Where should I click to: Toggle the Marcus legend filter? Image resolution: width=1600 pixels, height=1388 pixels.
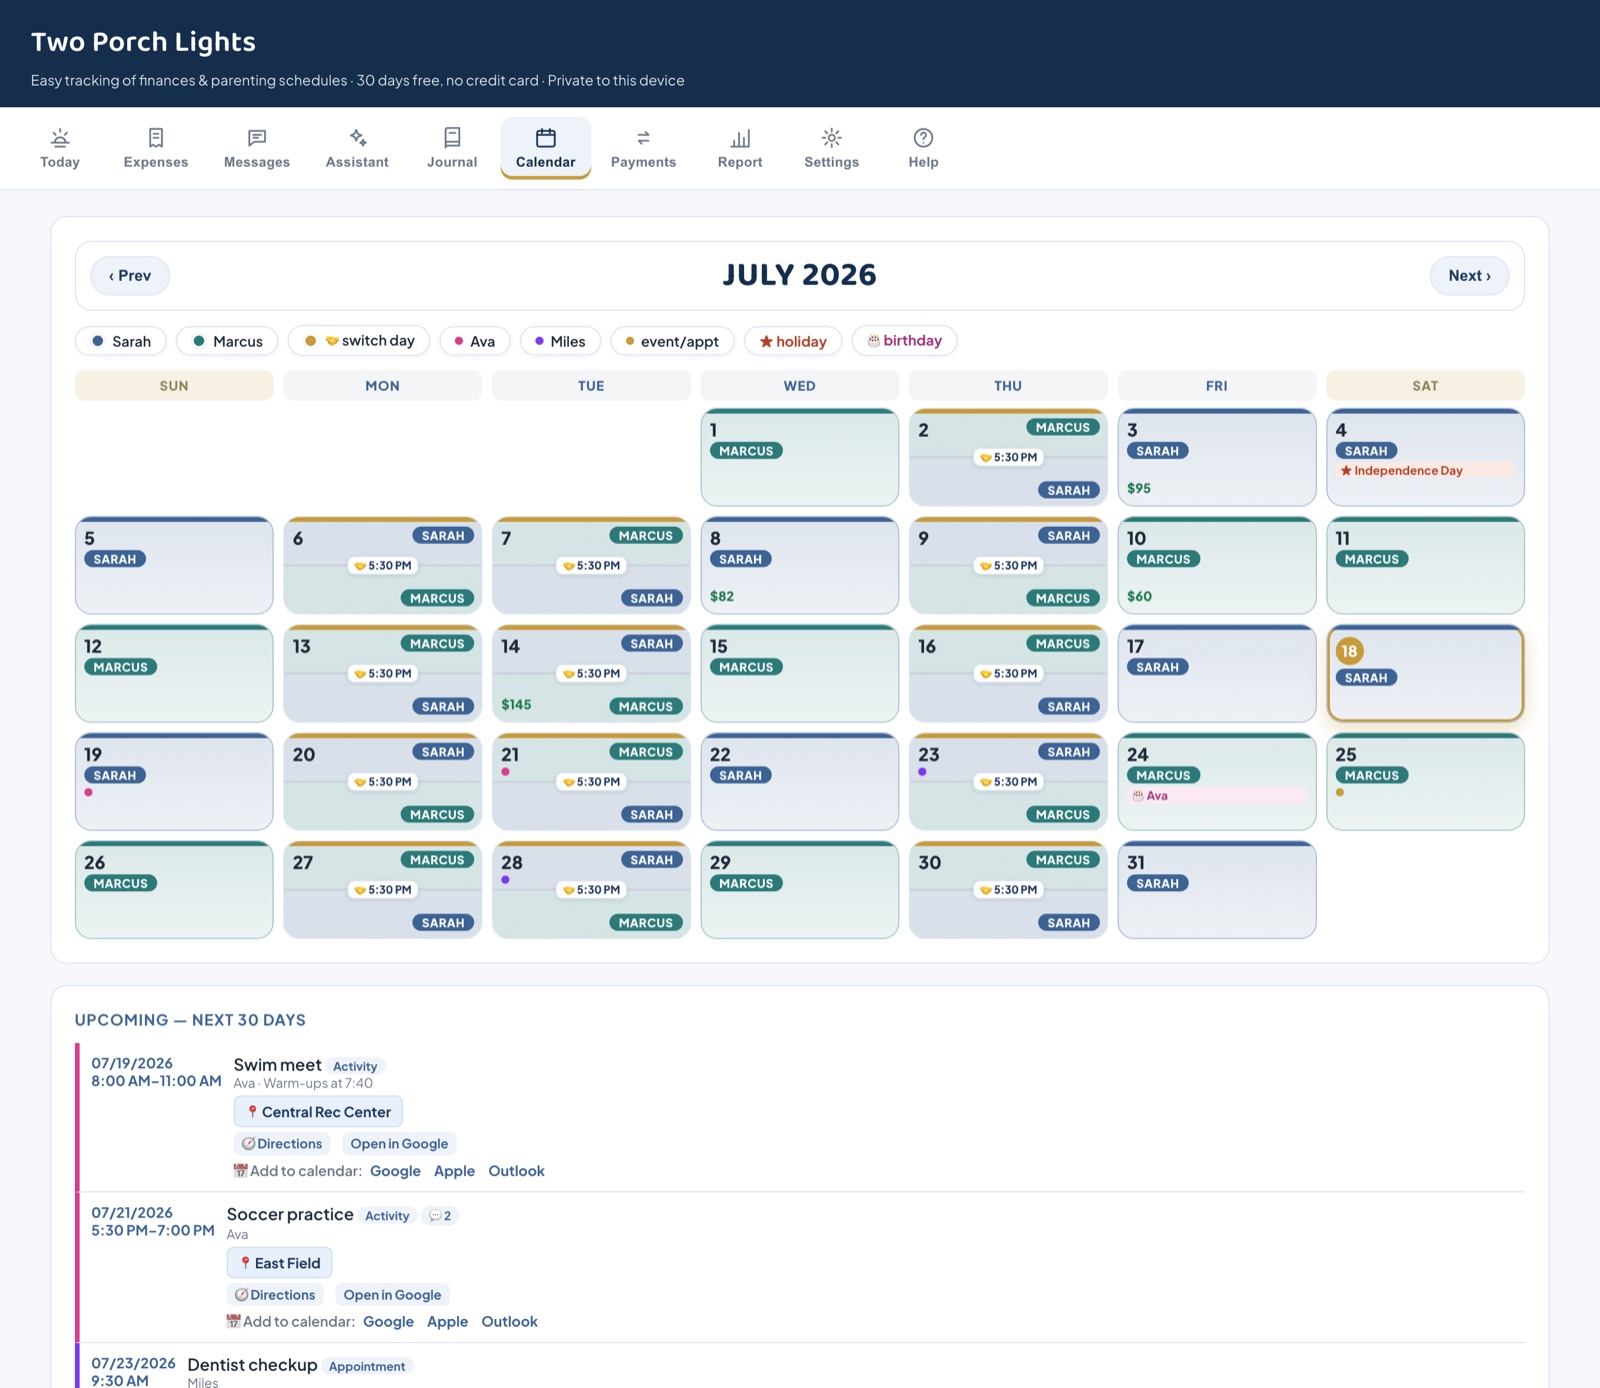(x=227, y=341)
